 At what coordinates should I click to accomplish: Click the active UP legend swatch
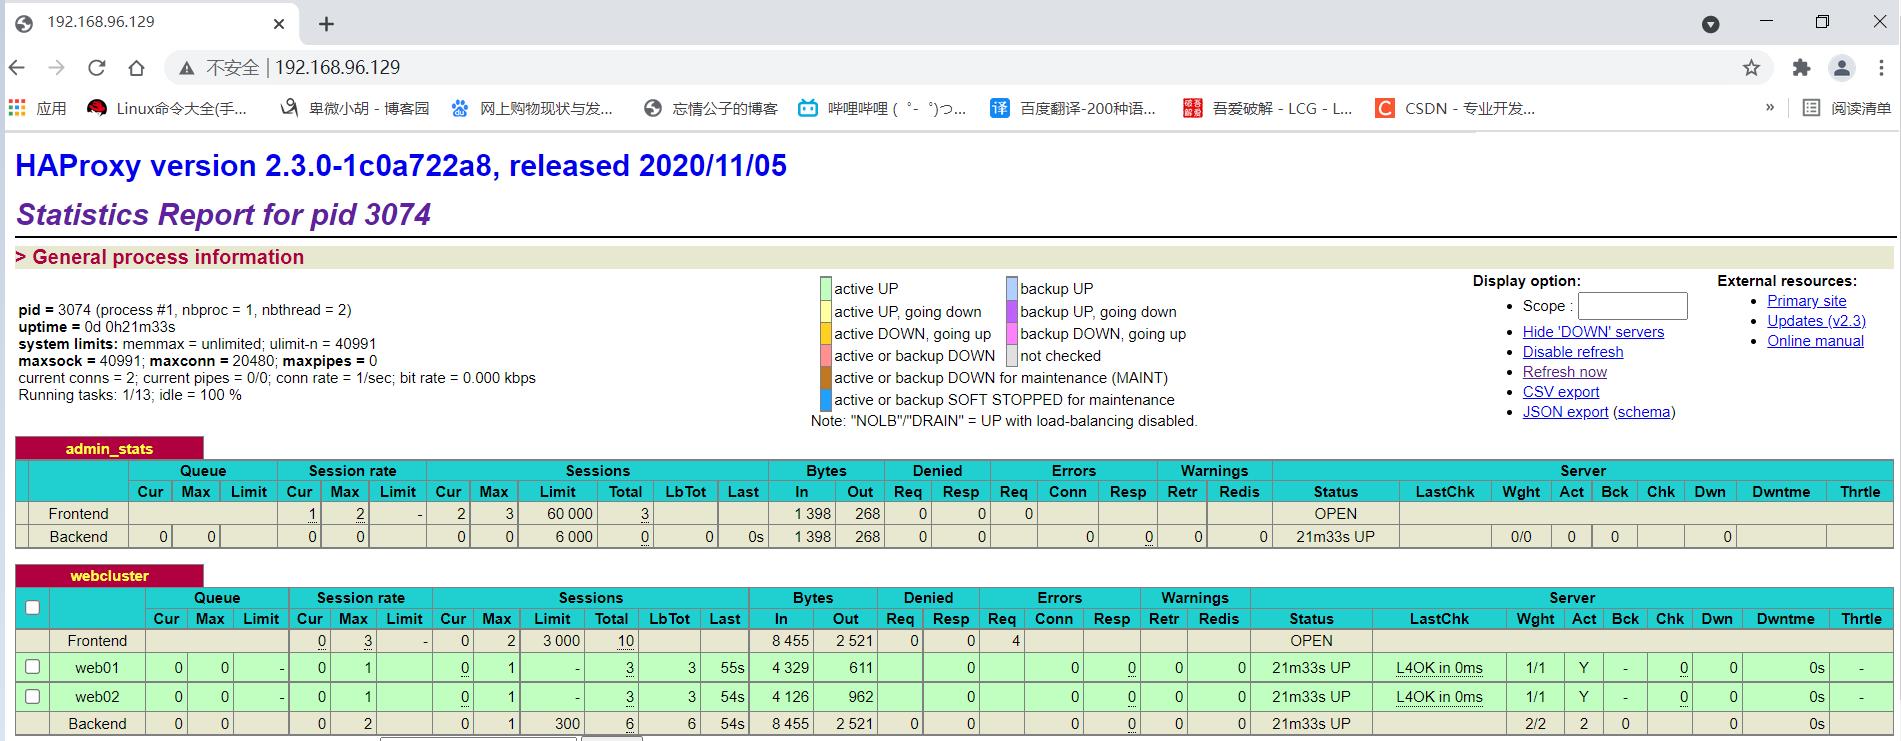click(x=826, y=289)
